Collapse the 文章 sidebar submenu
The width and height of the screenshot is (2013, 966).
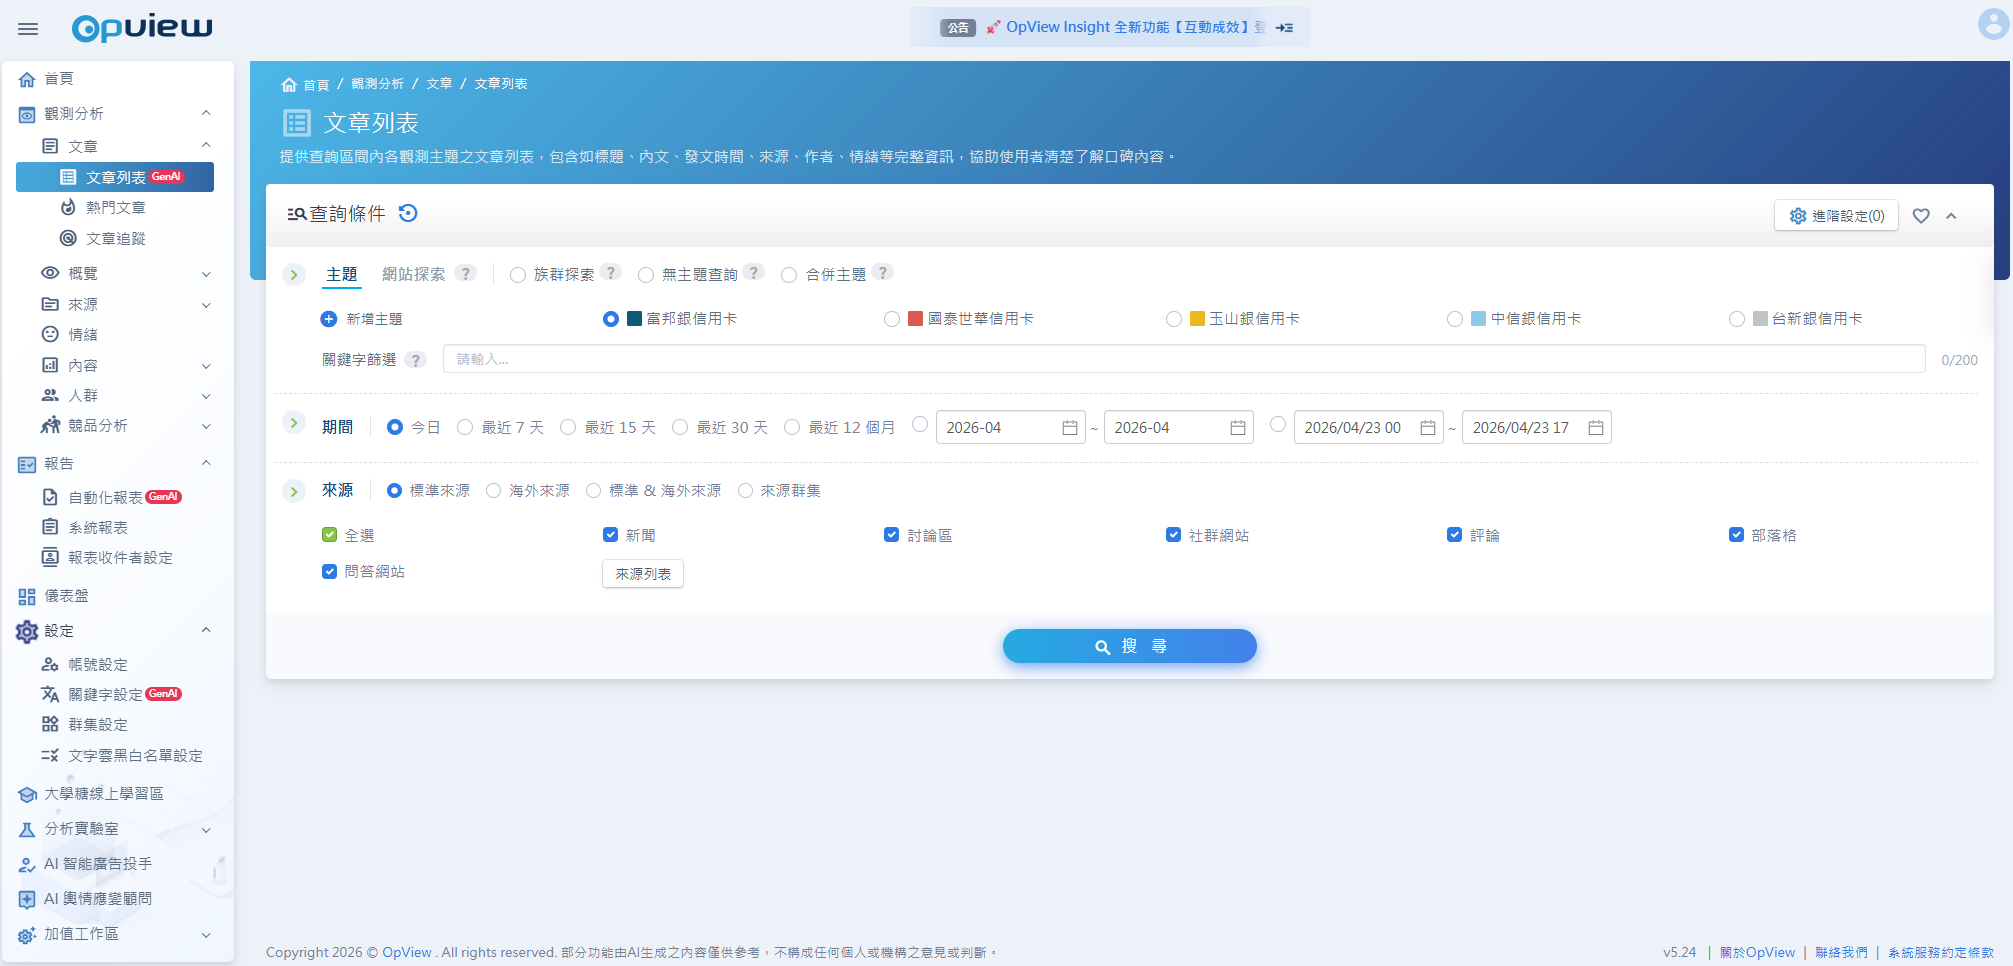click(206, 145)
